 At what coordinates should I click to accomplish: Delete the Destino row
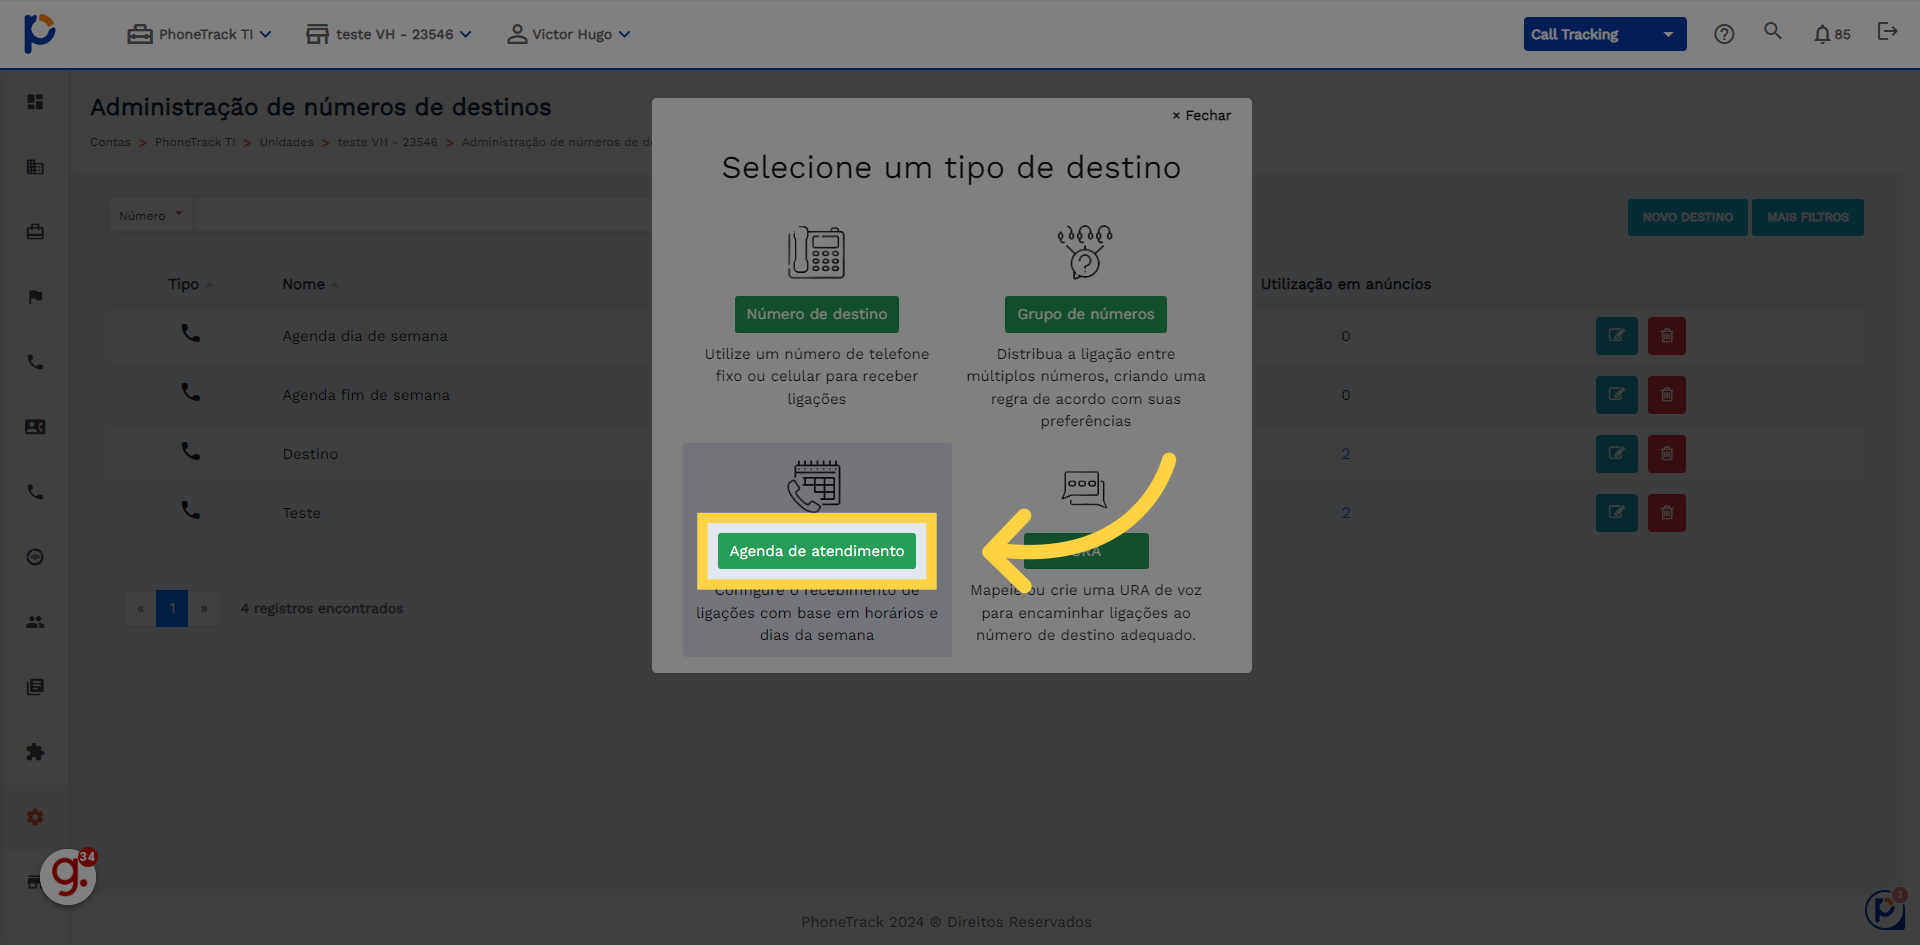coord(1666,454)
